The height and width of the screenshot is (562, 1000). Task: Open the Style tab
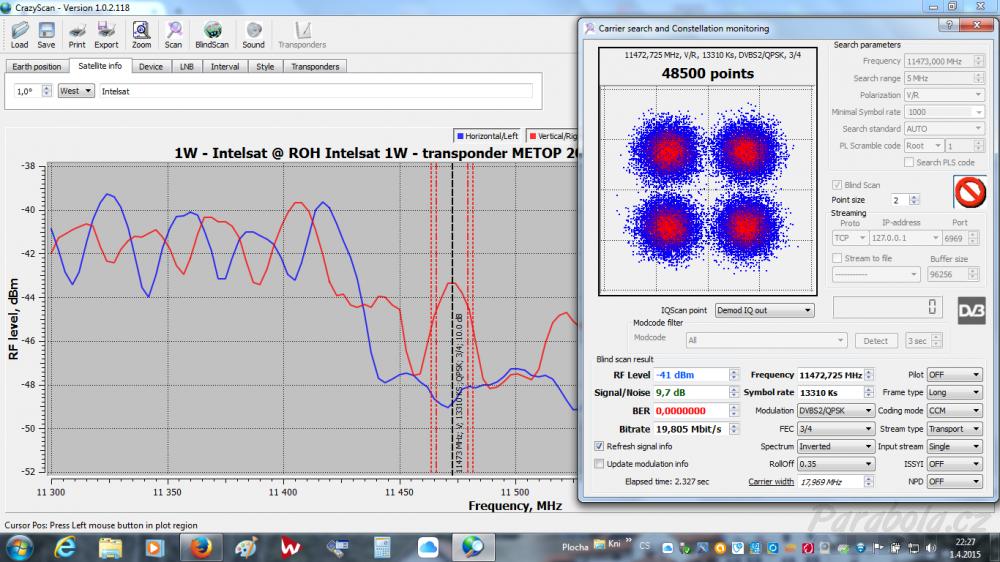coord(265,66)
